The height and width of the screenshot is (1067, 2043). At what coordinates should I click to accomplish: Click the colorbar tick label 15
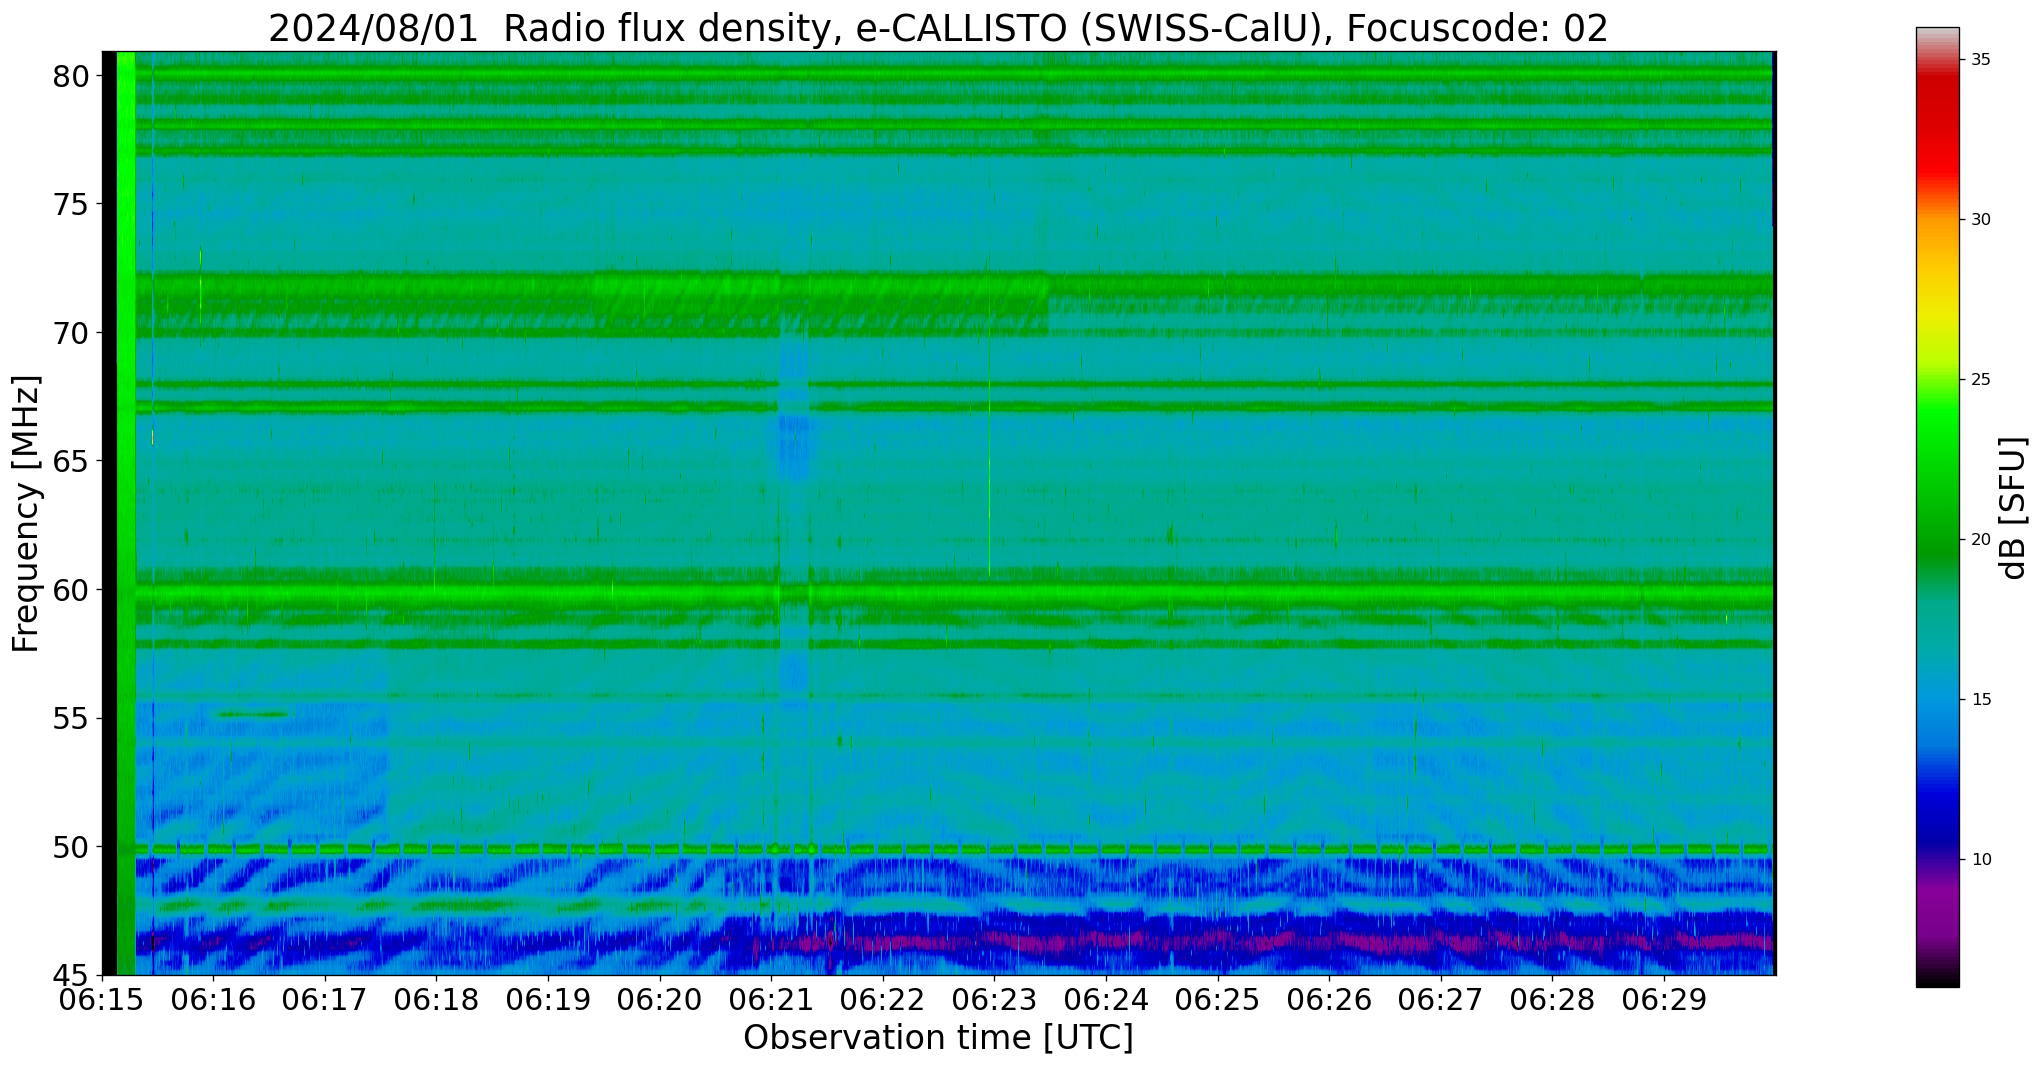pos(1980,700)
